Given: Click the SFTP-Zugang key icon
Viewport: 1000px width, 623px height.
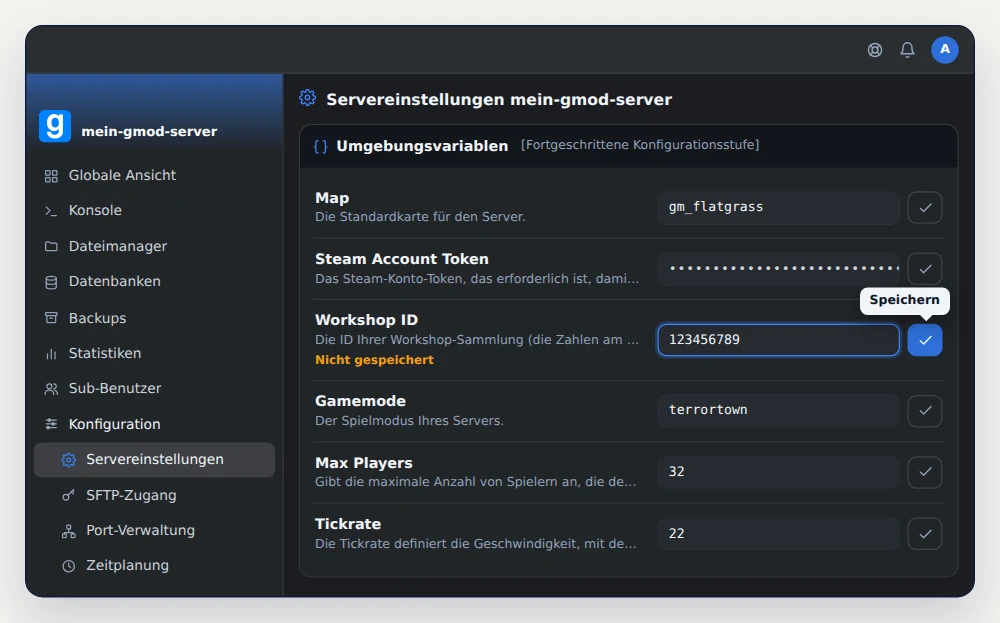Looking at the screenshot, I should coord(68,495).
